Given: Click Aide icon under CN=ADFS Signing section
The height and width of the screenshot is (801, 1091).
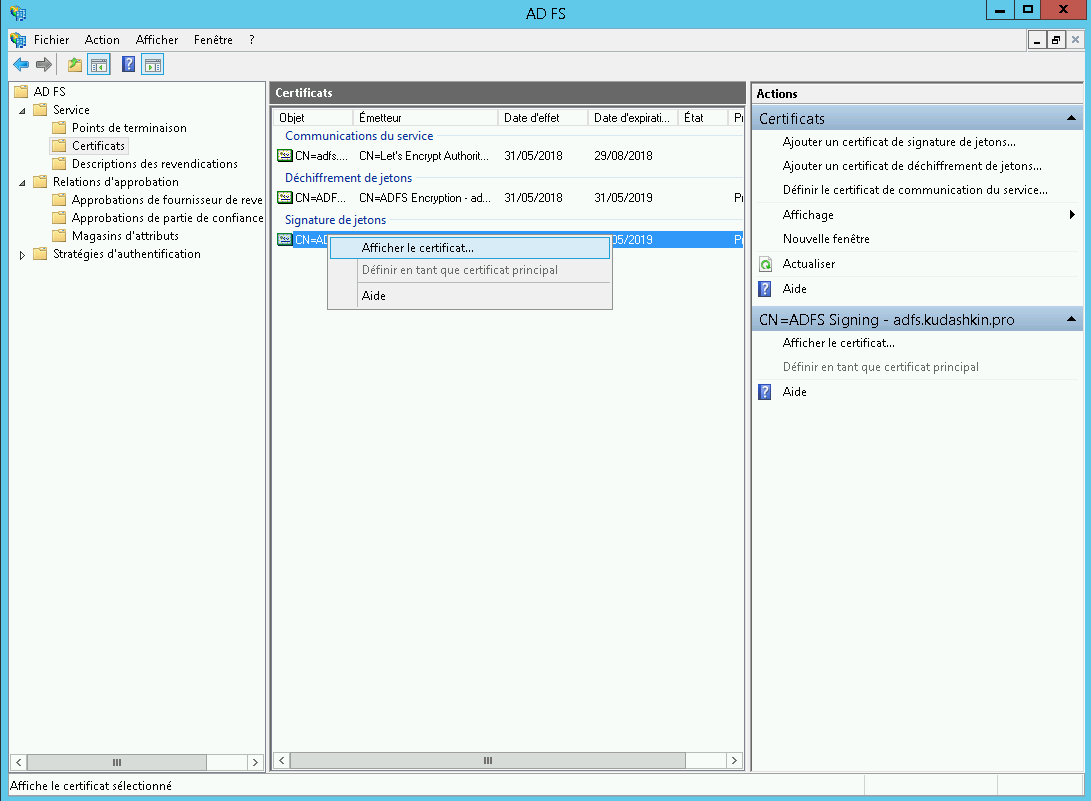Looking at the screenshot, I should [x=765, y=392].
